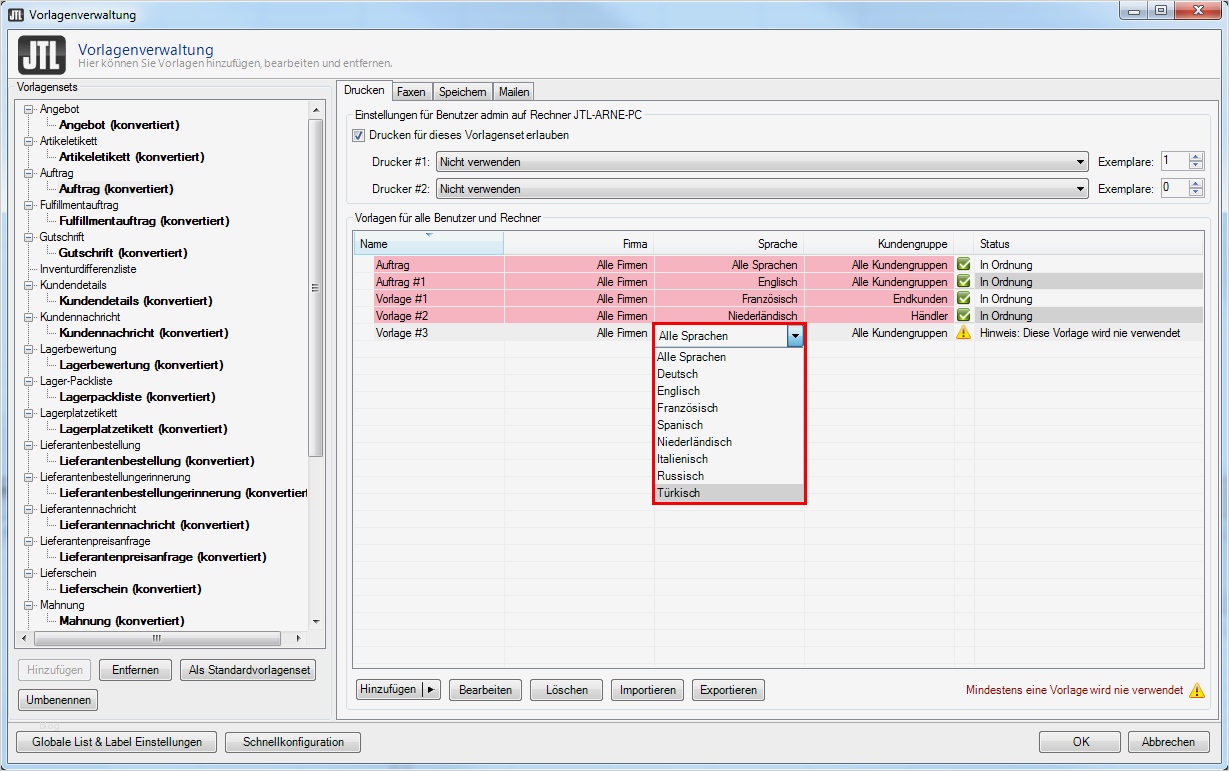Viewport: 1229px width, 771px height.
Task: Open the Schnellkonfiguration button
Action: click(x=292, y=742)
